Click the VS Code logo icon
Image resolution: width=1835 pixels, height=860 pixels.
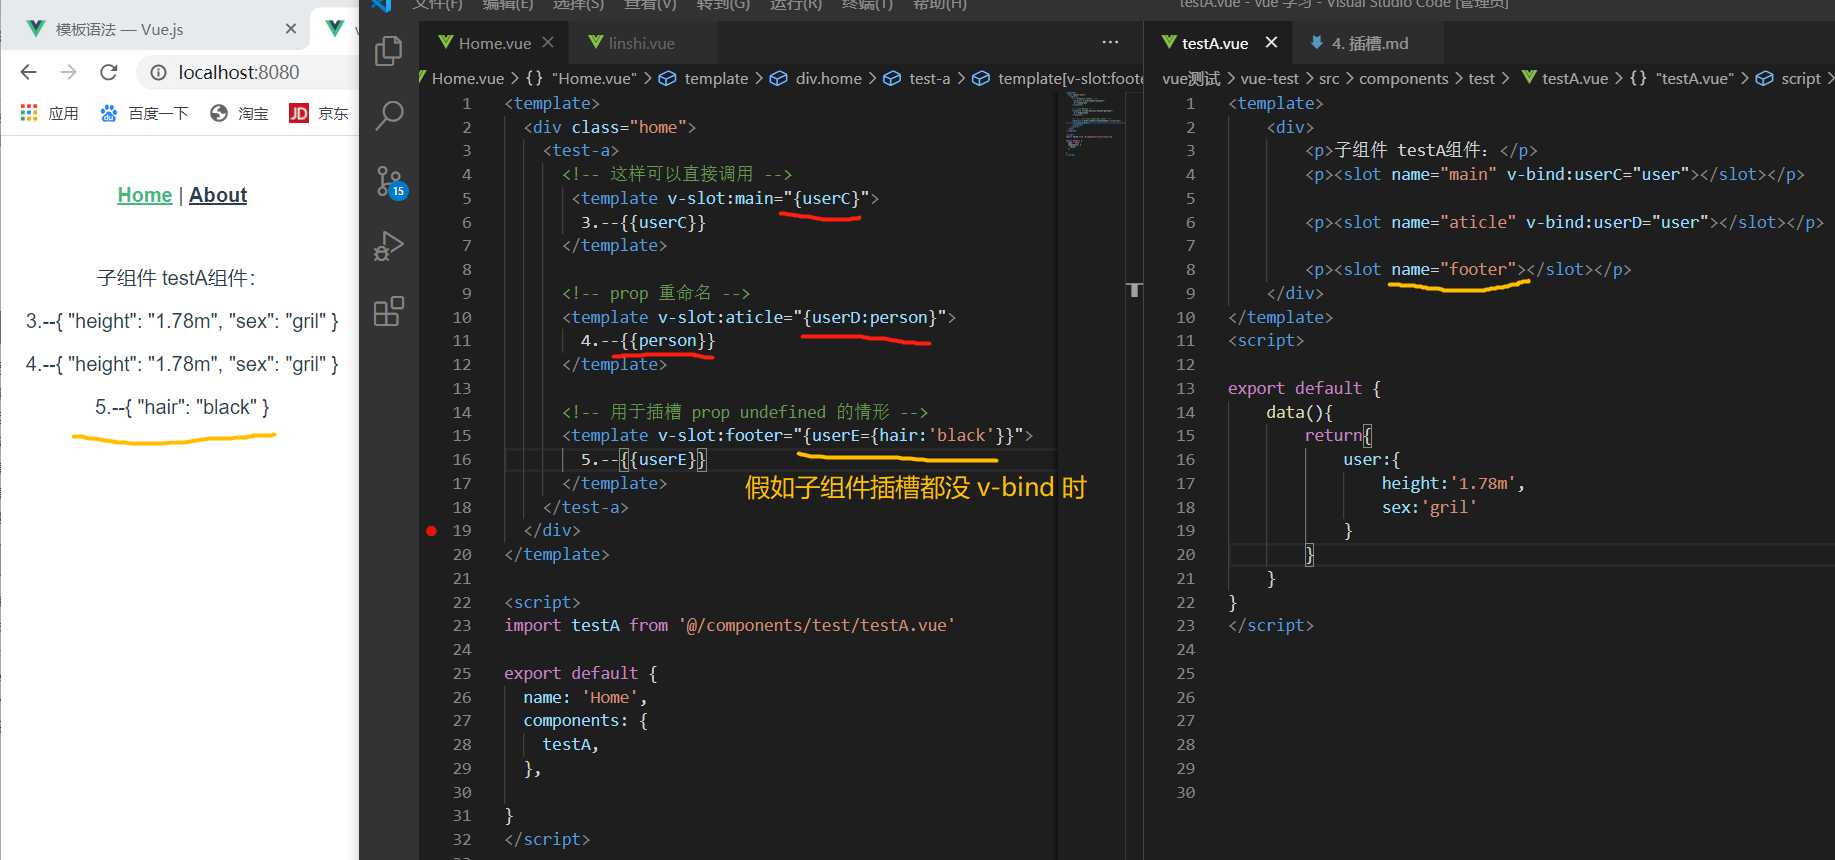[381, 5]
